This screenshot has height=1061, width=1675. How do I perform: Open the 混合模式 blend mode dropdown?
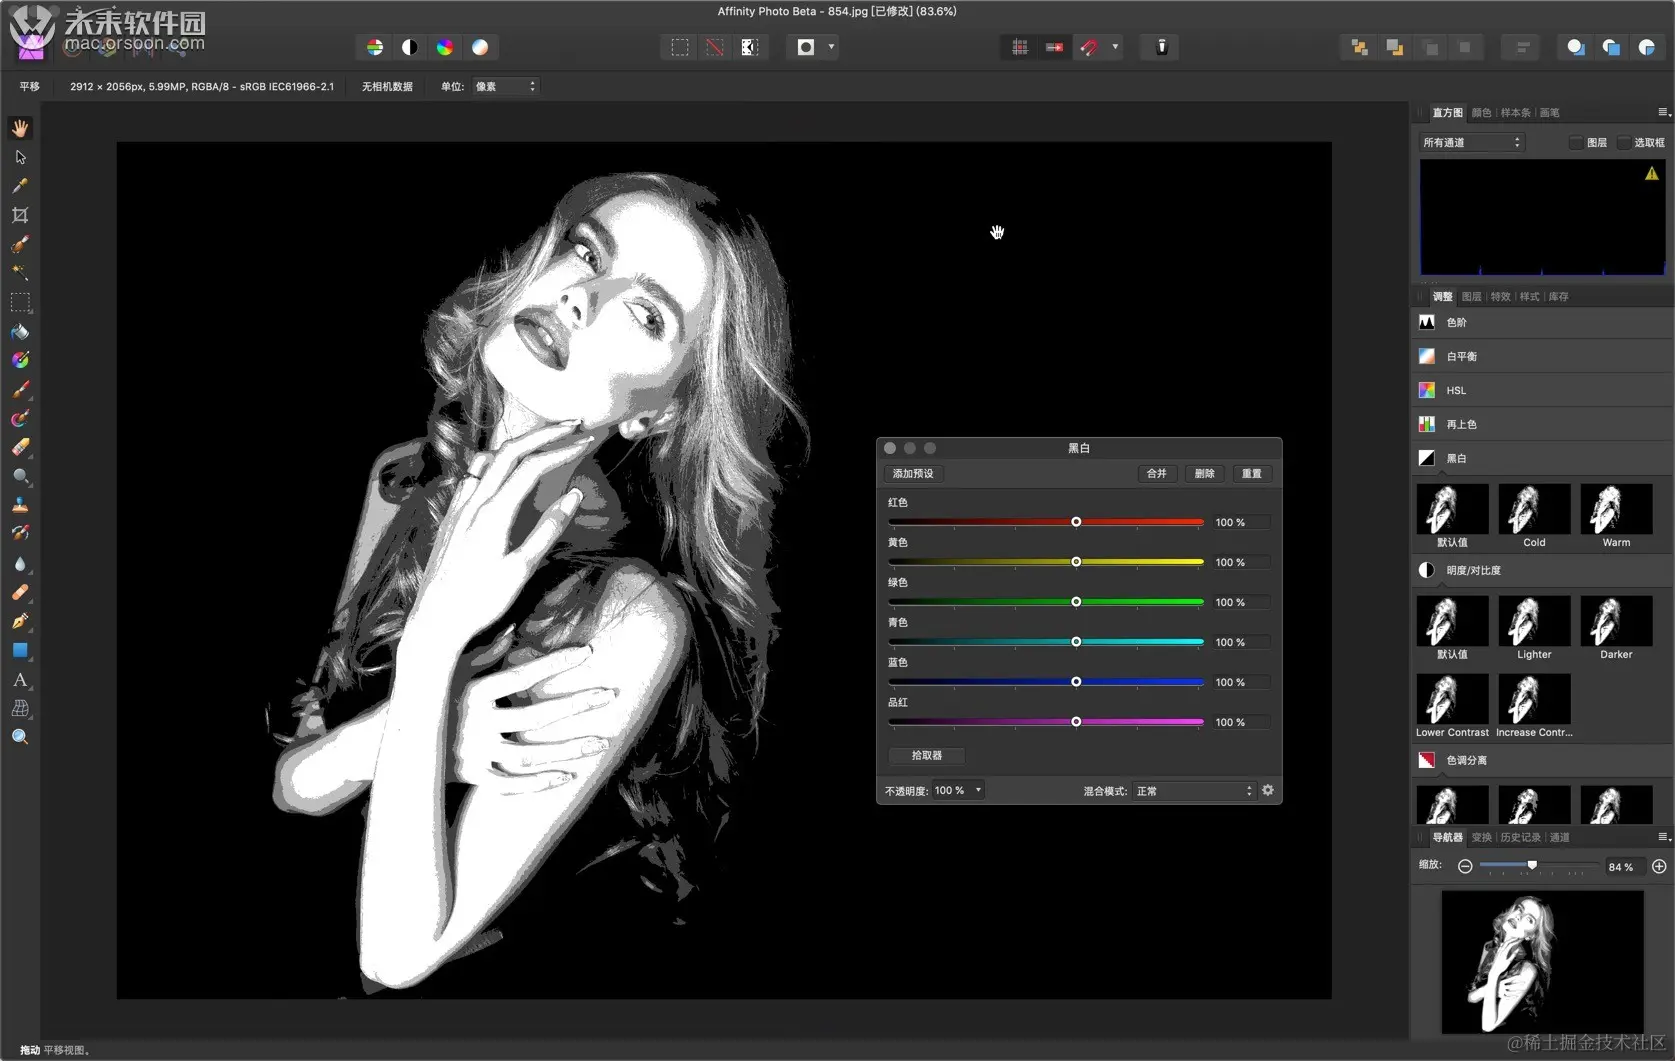[x=1194, y=791]
